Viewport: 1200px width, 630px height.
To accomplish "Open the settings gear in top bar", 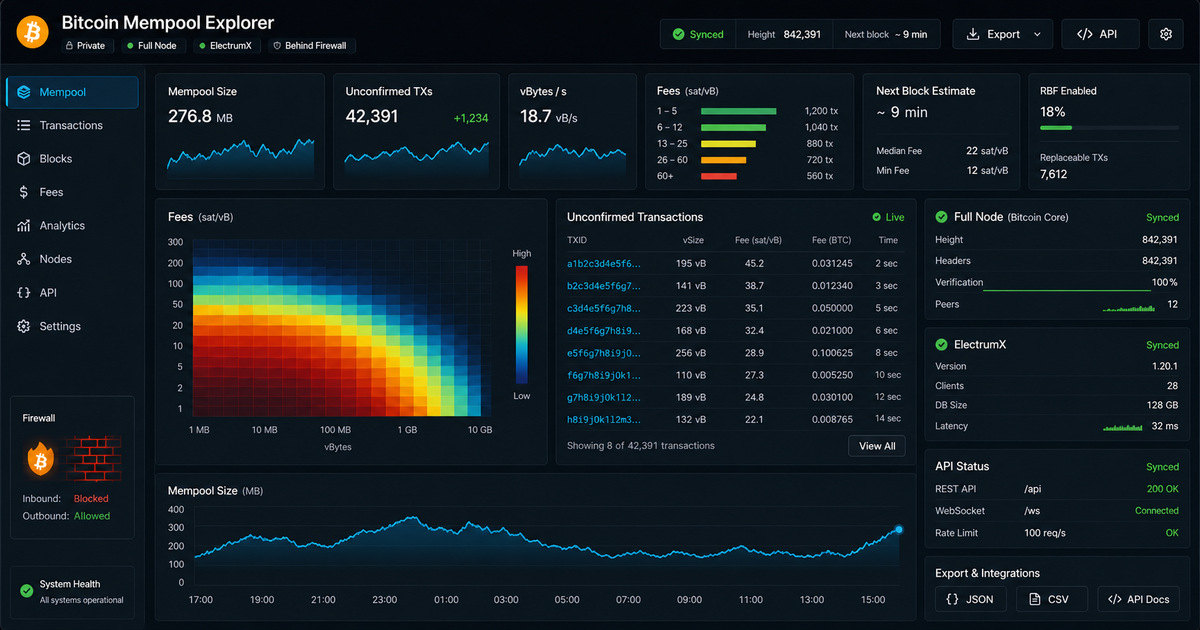I will click(x=1165, y=34).
